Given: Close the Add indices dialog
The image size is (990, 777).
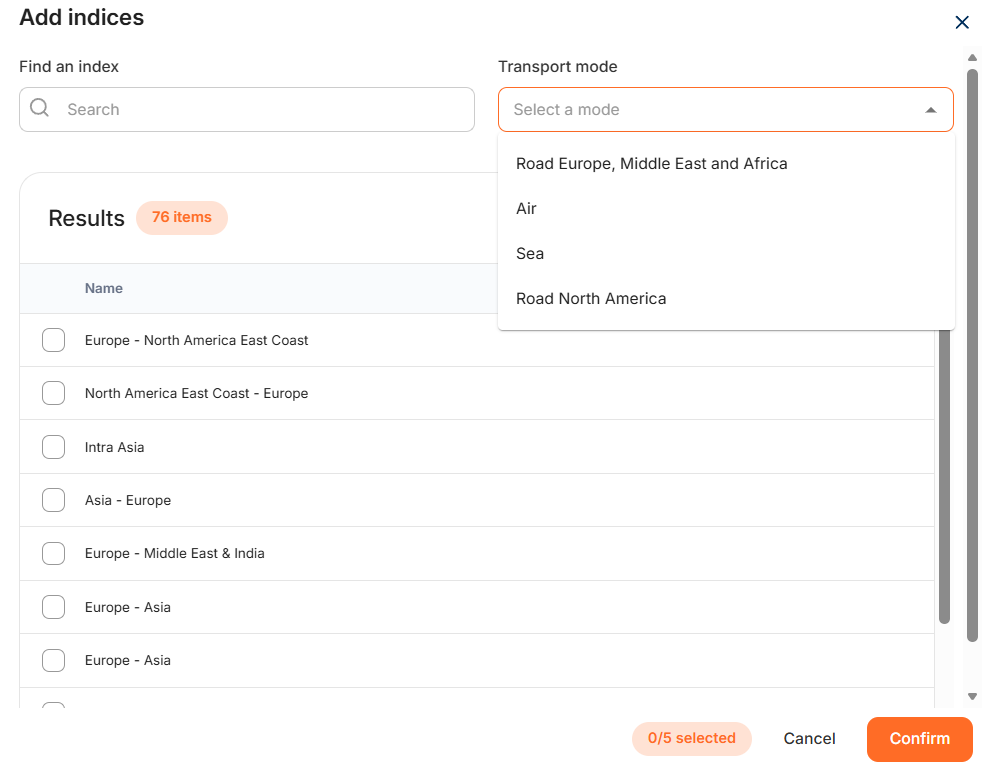Looking at the screenshot, I should 962,22.
